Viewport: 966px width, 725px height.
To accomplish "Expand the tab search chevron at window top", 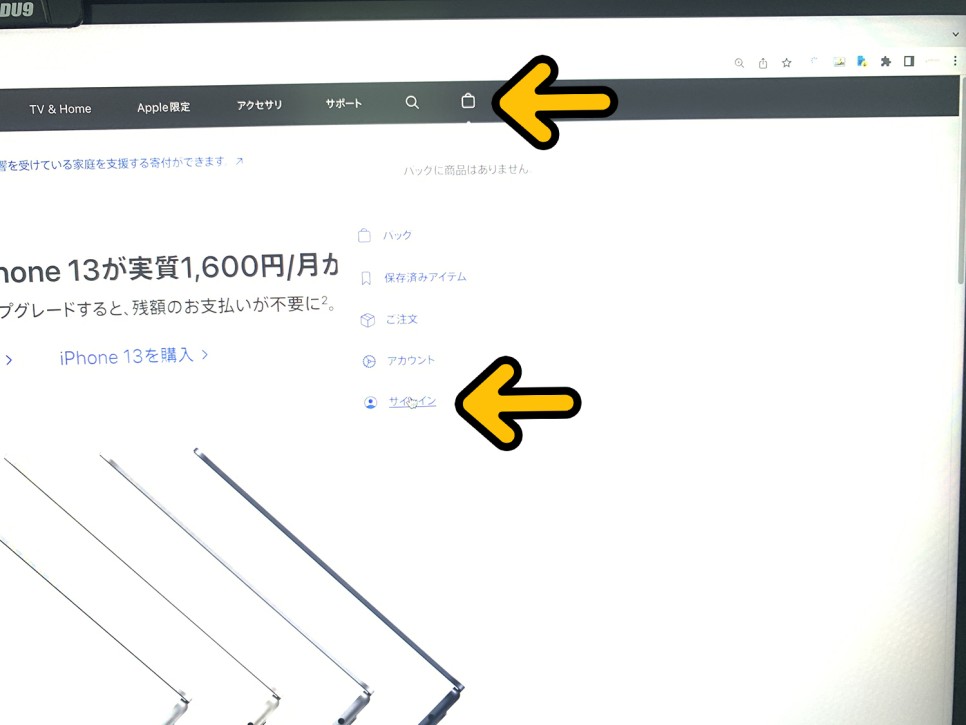I will [956, 34].
